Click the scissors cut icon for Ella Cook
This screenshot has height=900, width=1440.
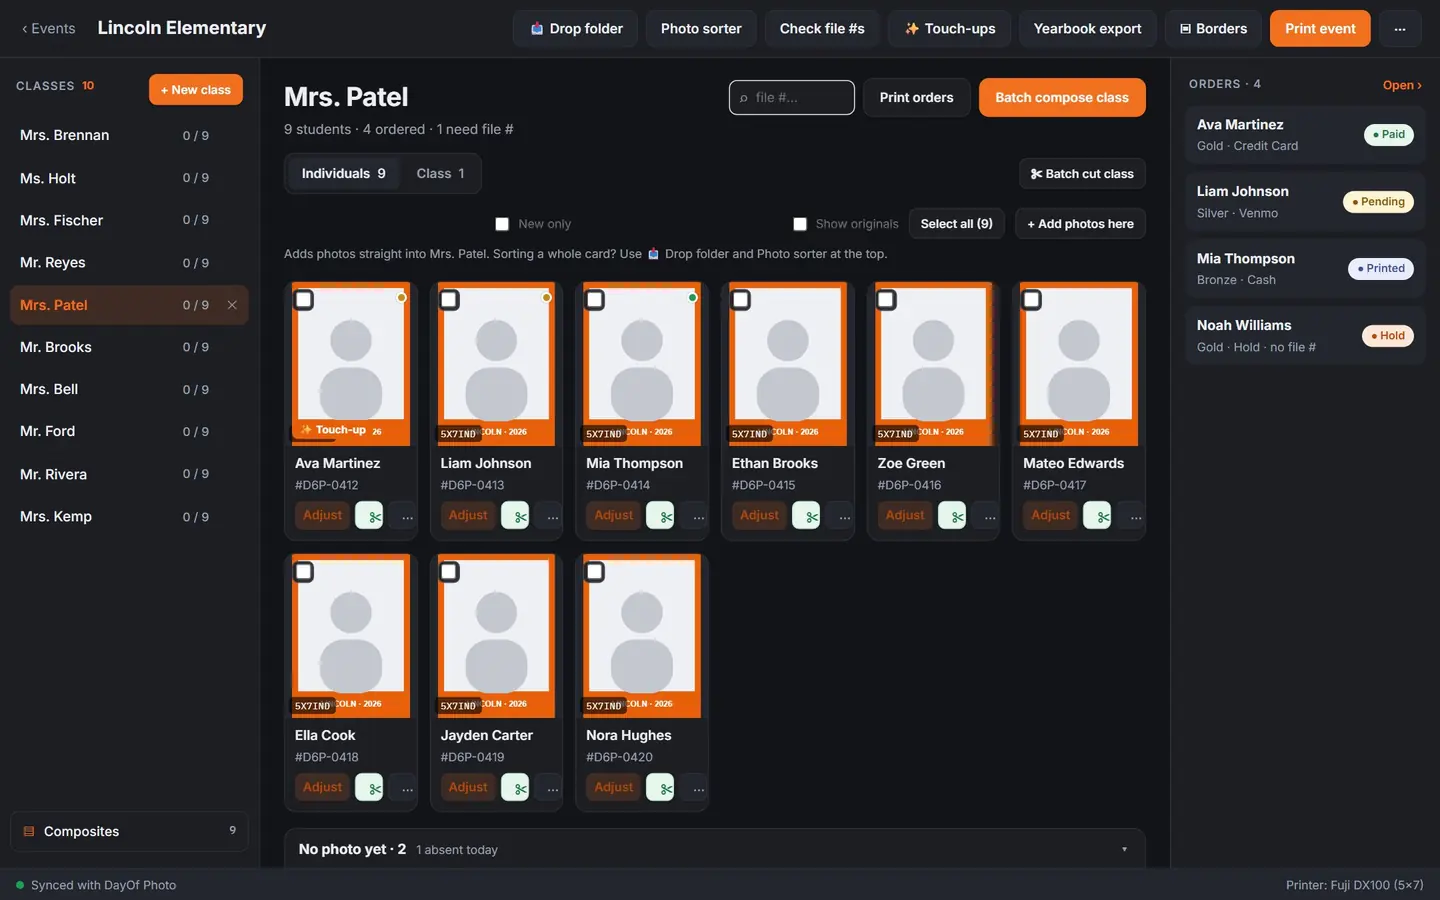(x=370, y=788)
